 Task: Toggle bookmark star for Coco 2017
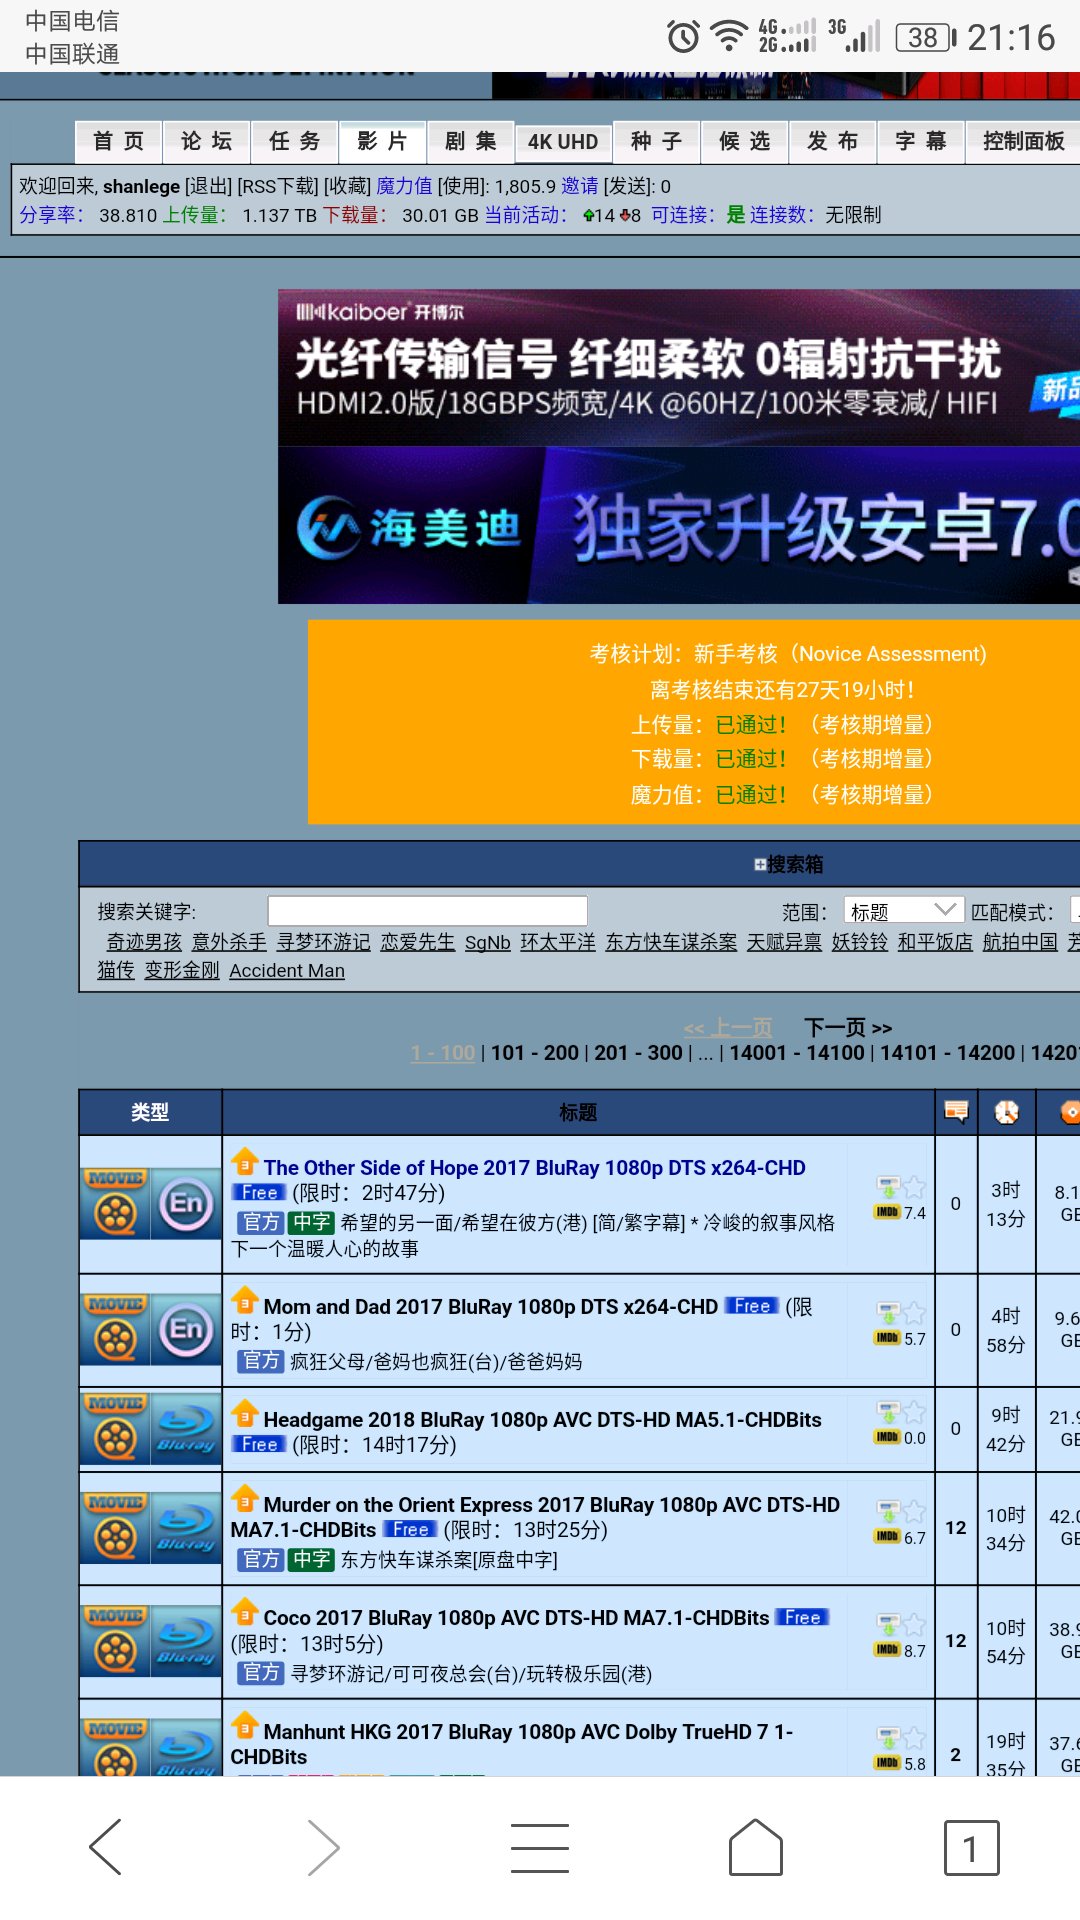914,1625
